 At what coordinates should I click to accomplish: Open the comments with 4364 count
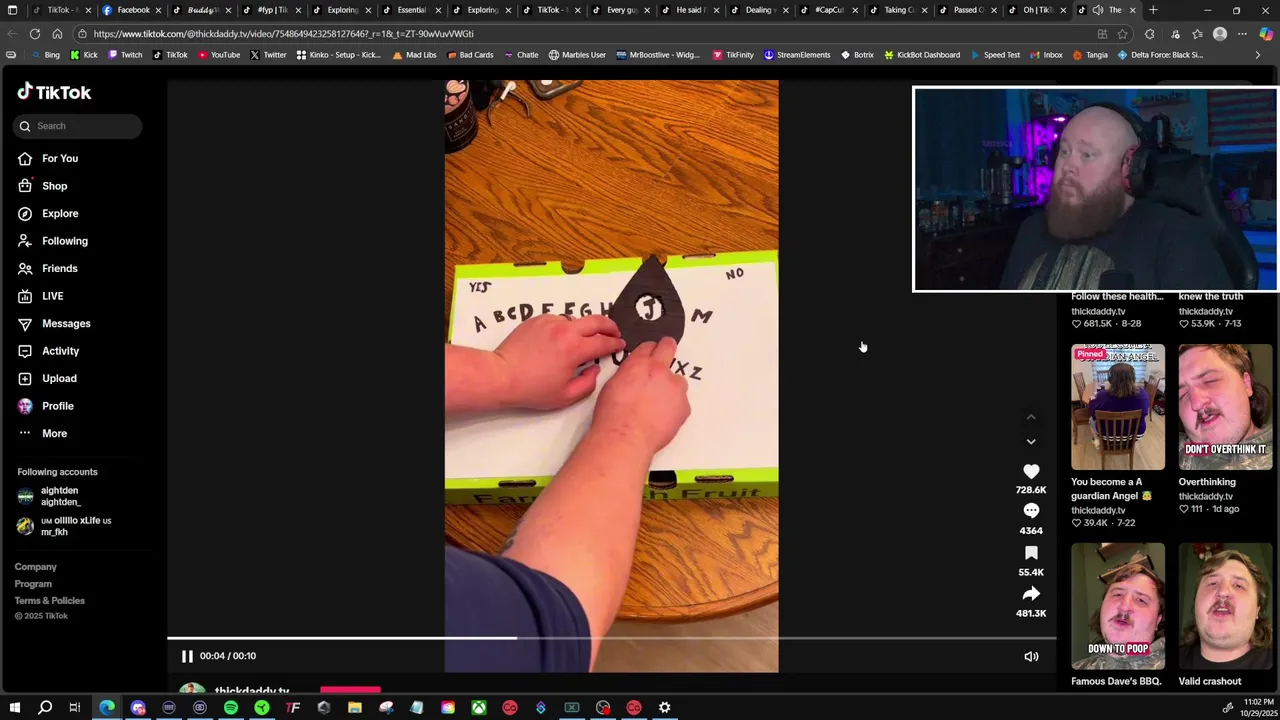click(x=1031, y=511)
